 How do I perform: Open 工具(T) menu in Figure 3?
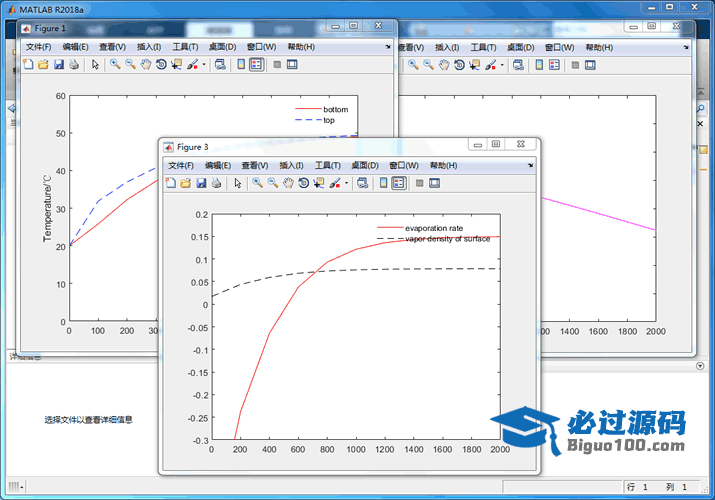click(x=327, y=165)
